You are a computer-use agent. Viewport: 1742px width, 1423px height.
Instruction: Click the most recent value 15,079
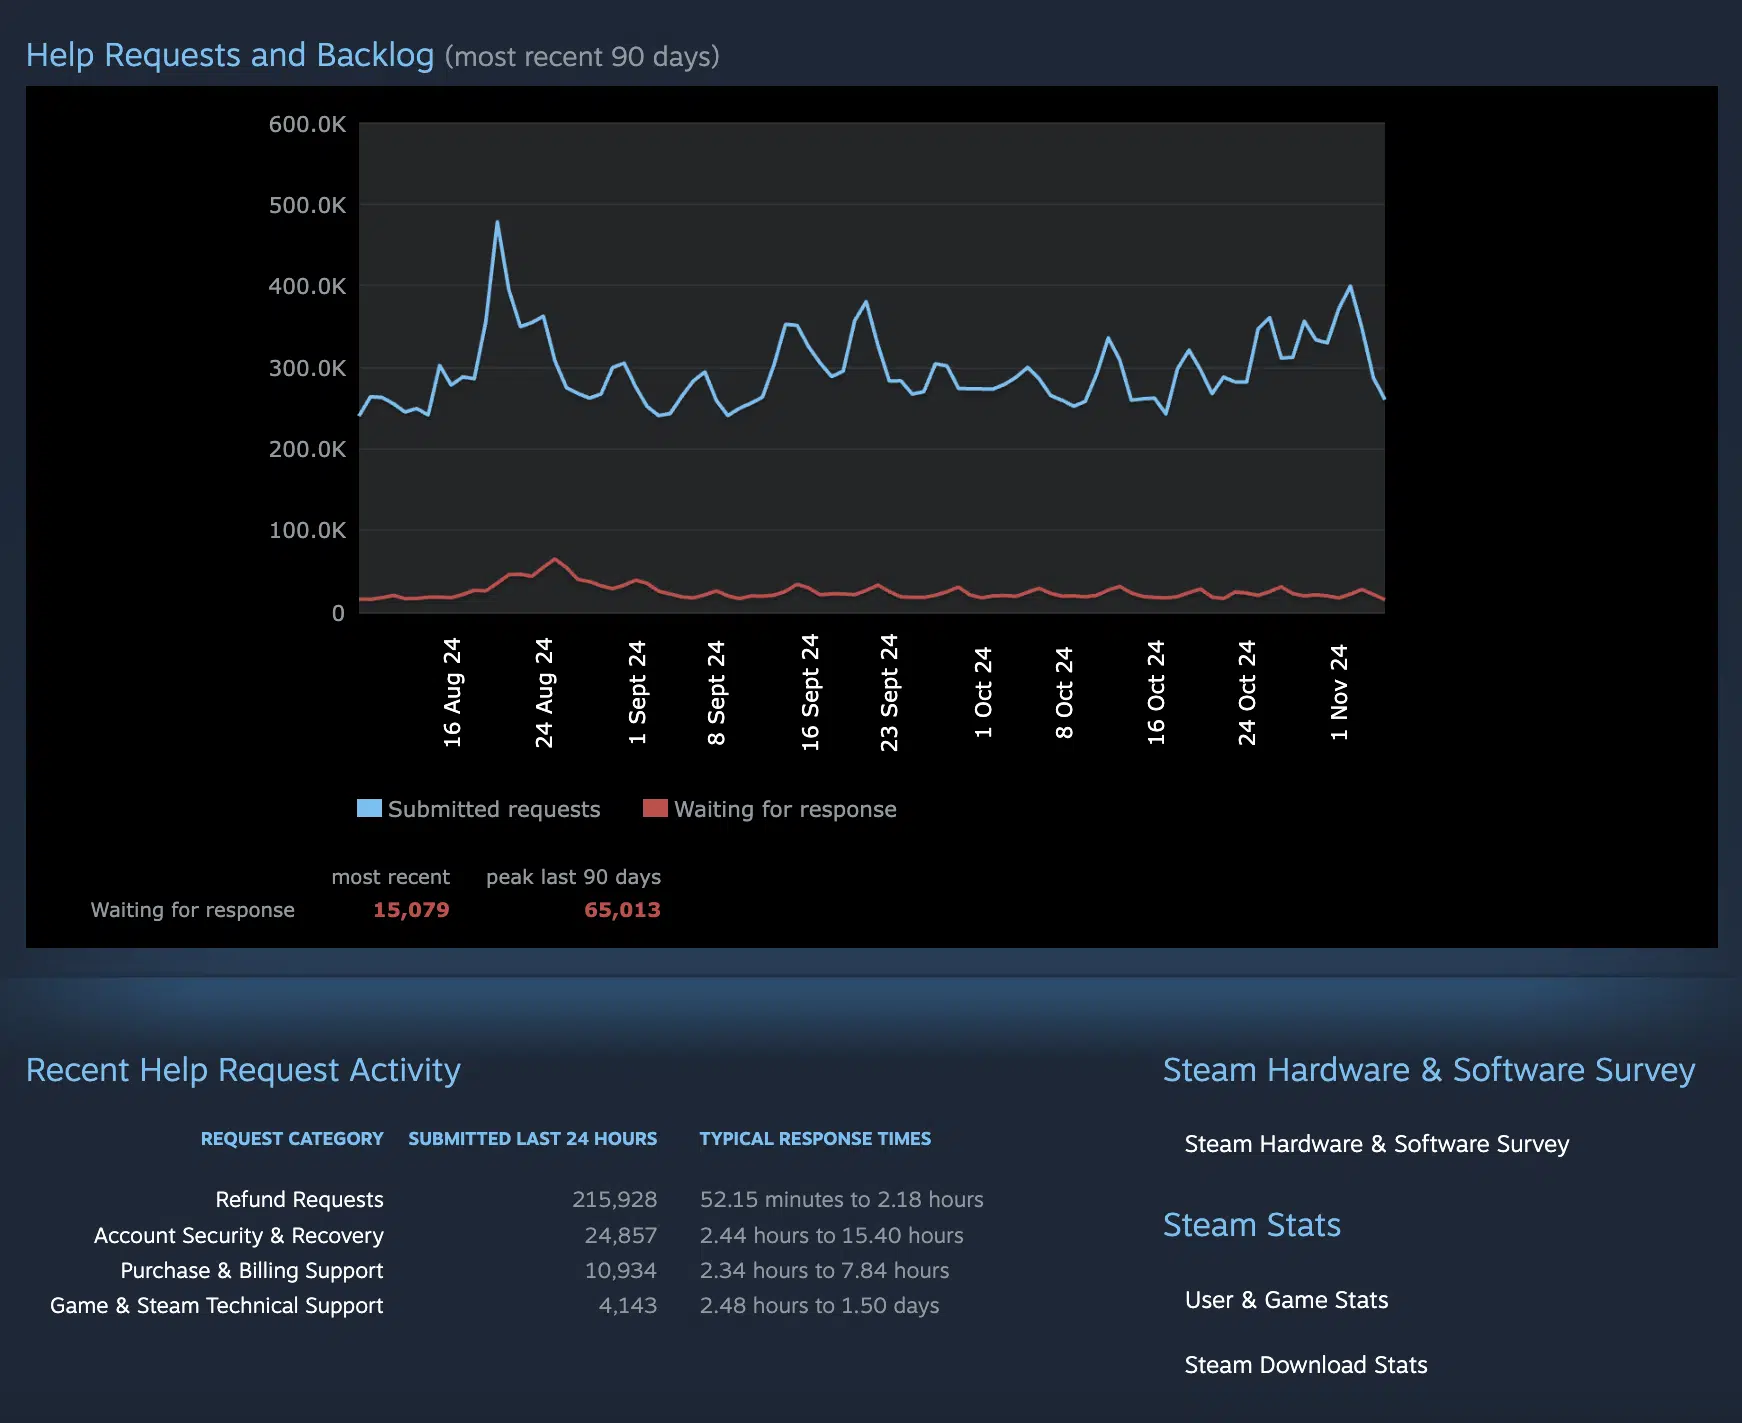click(x=411, y=910)
